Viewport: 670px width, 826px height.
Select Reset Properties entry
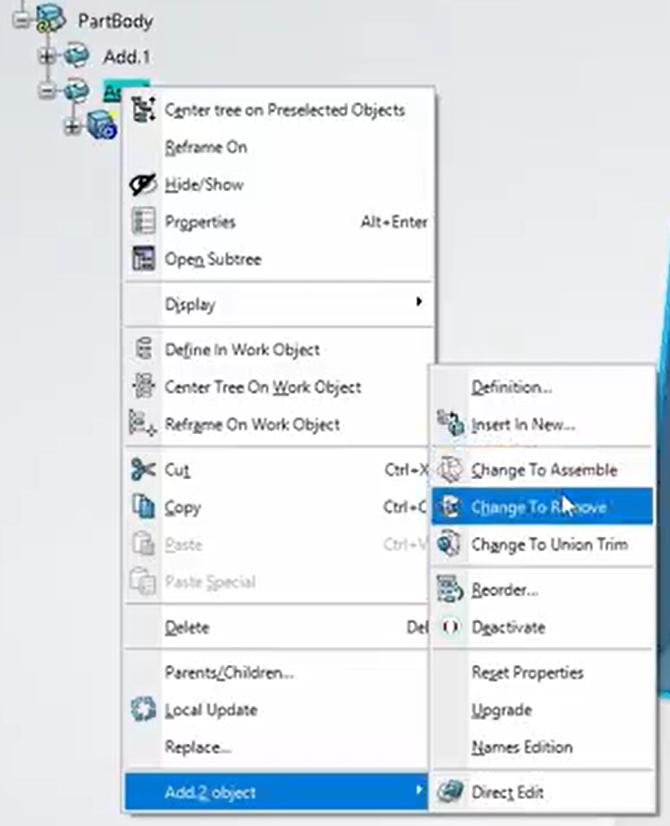[543, 672]
